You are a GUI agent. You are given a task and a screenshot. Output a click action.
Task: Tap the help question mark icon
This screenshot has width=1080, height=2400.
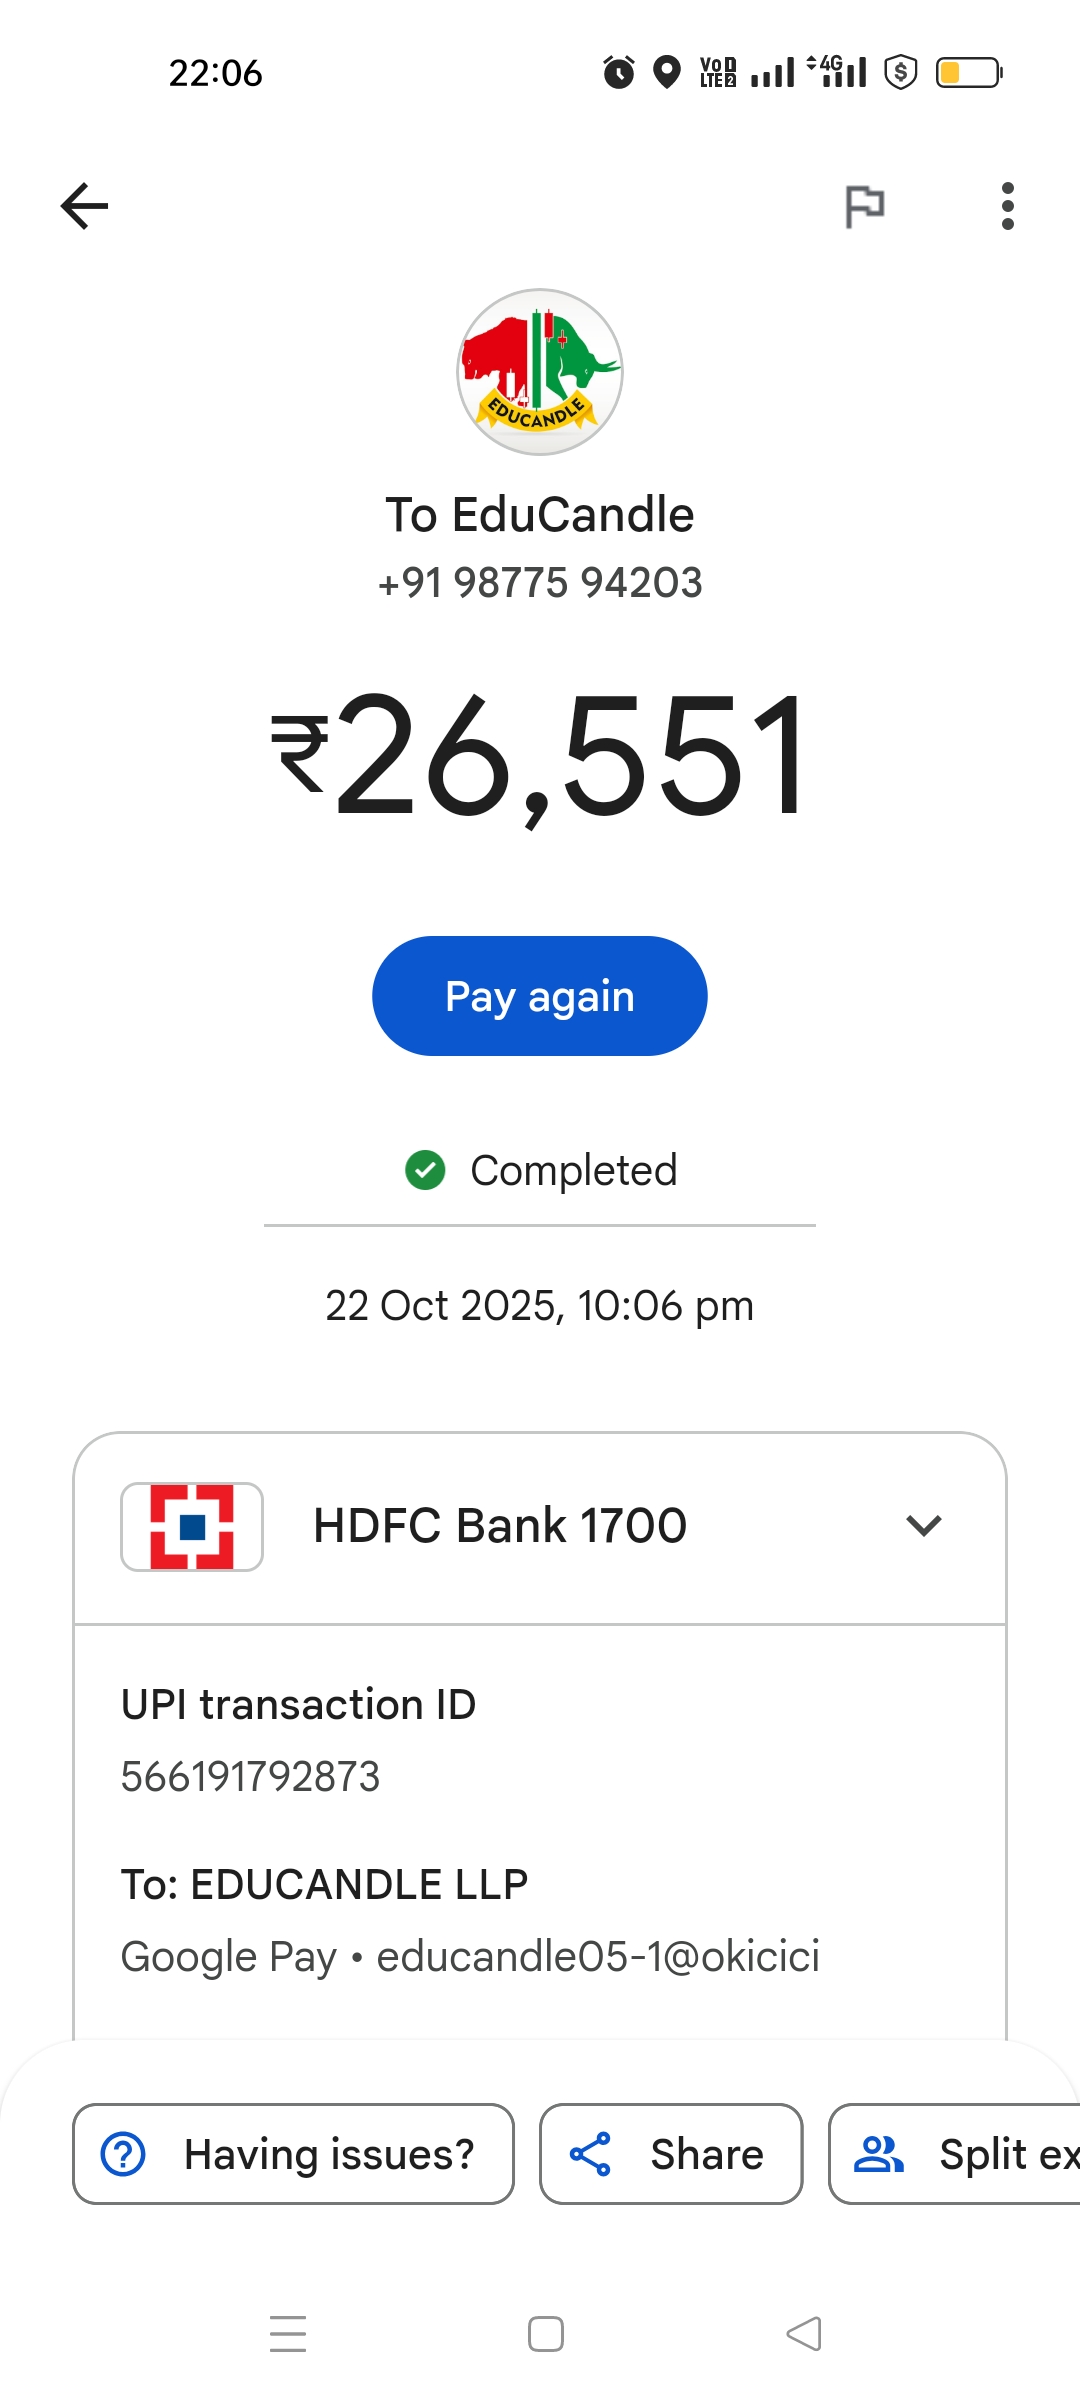[x=124, y=2154]
